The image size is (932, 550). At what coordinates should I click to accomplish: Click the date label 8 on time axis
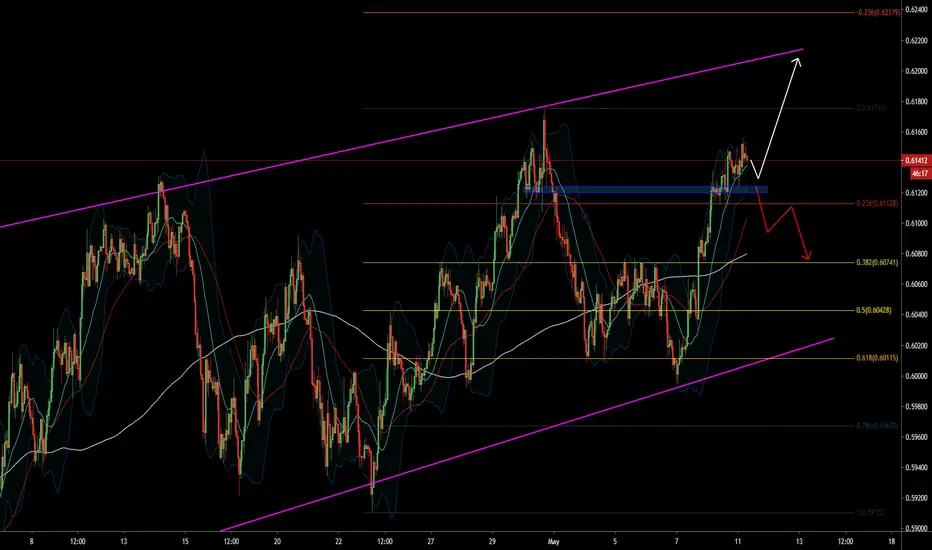pos(32,542)
